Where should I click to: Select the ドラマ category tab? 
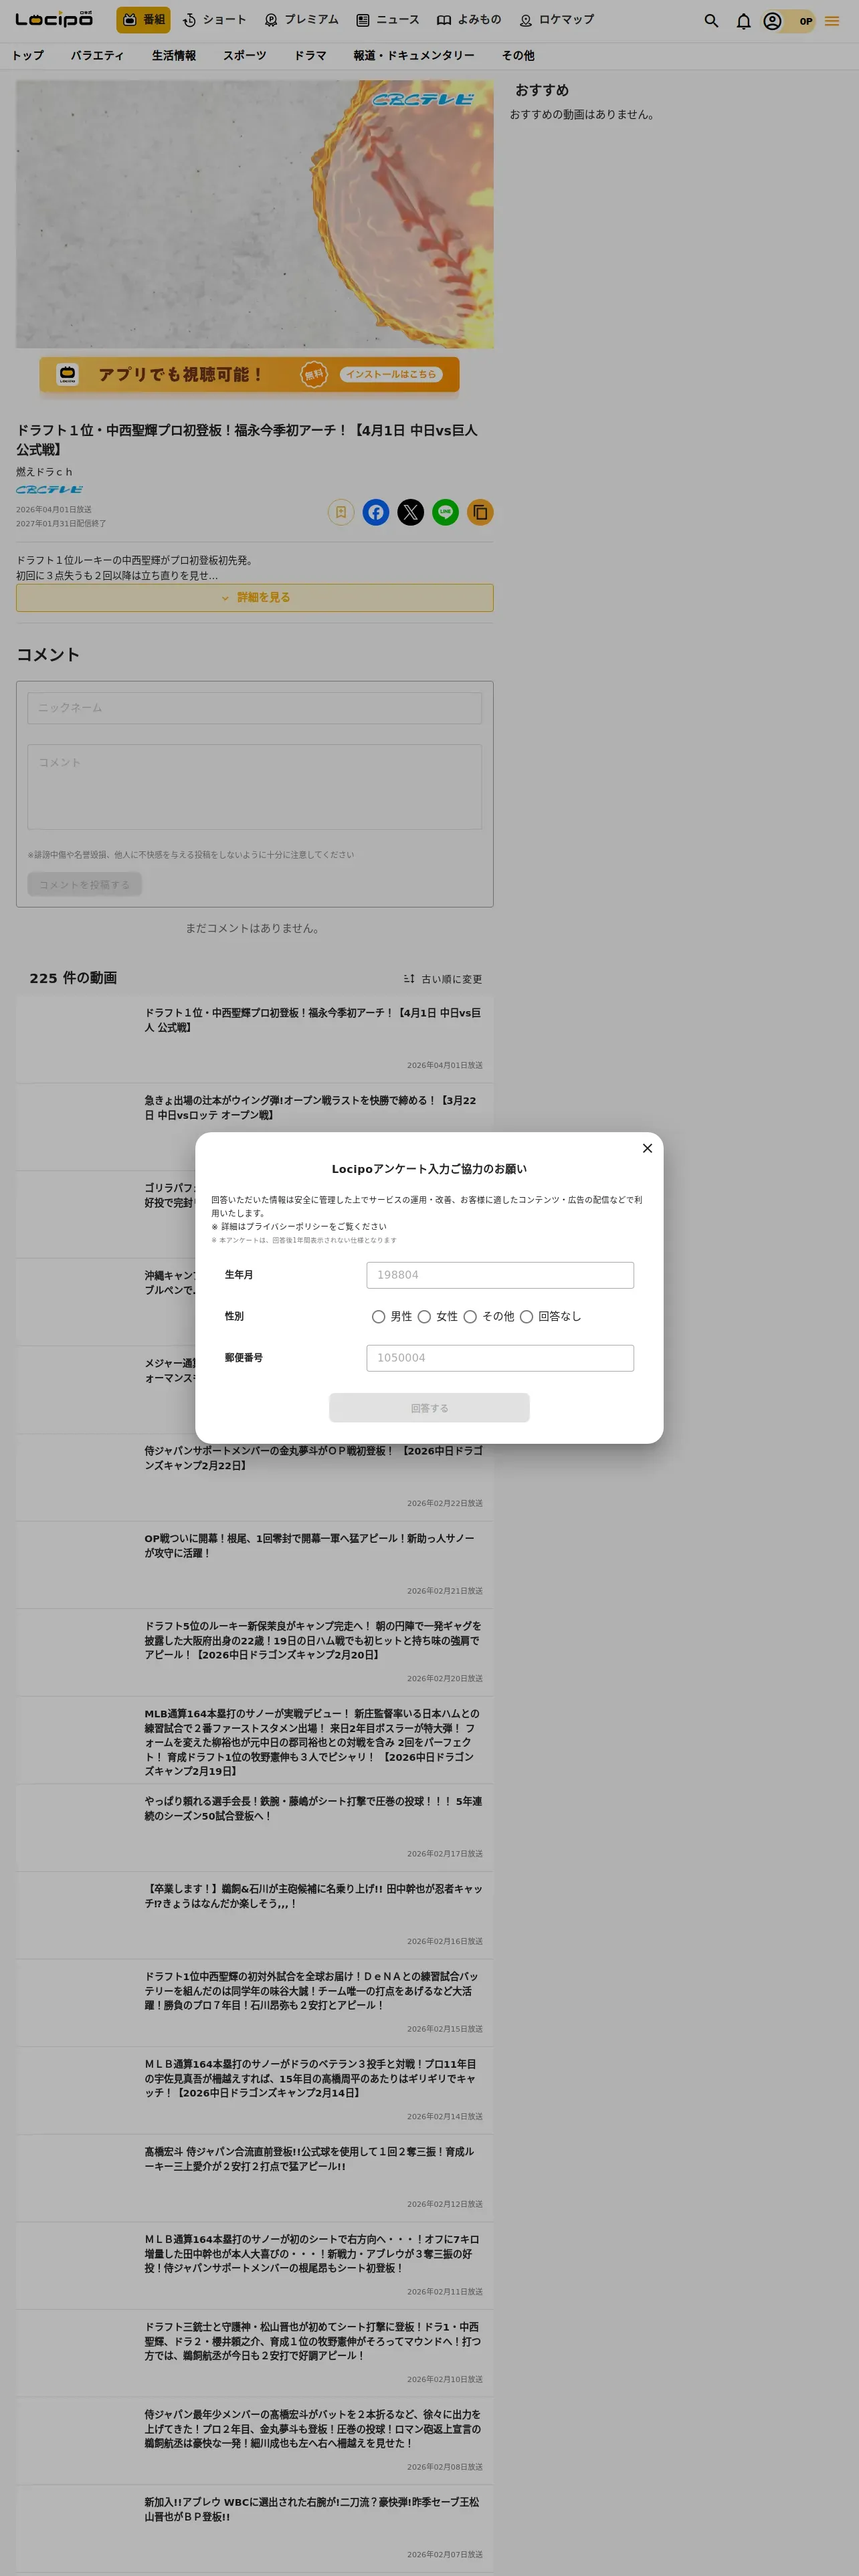(x=310, y=56)
